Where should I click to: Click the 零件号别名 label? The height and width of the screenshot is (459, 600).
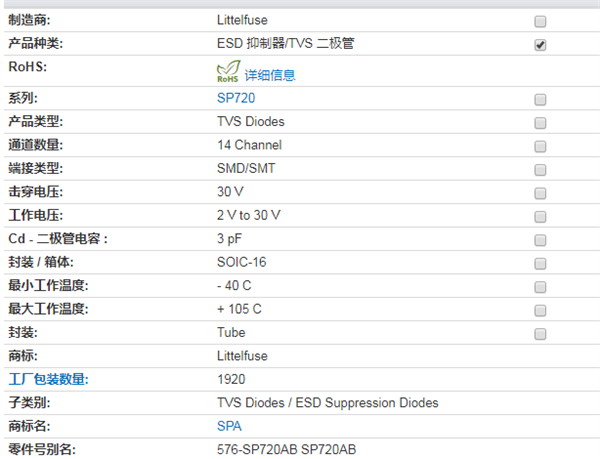(x=42, y=449)
